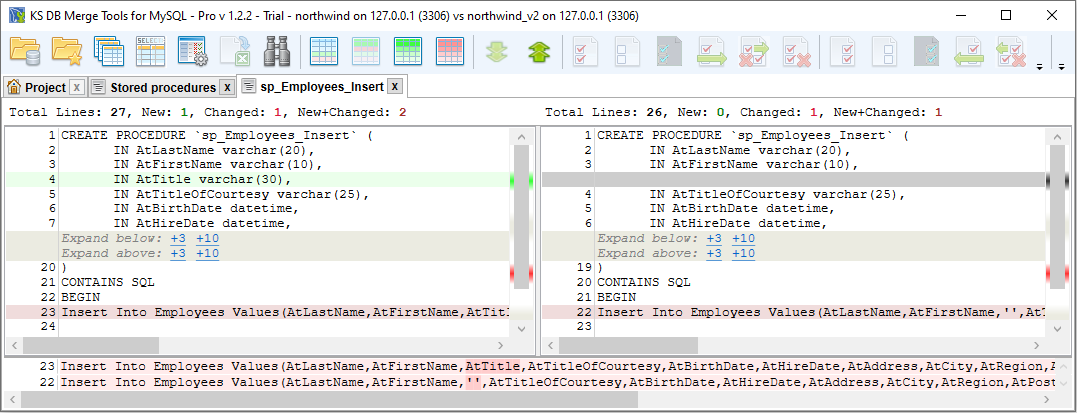The height and width of the screenshot is (413, 1077).
Task: Open database connection folder icon
Action: coord(25,52)
